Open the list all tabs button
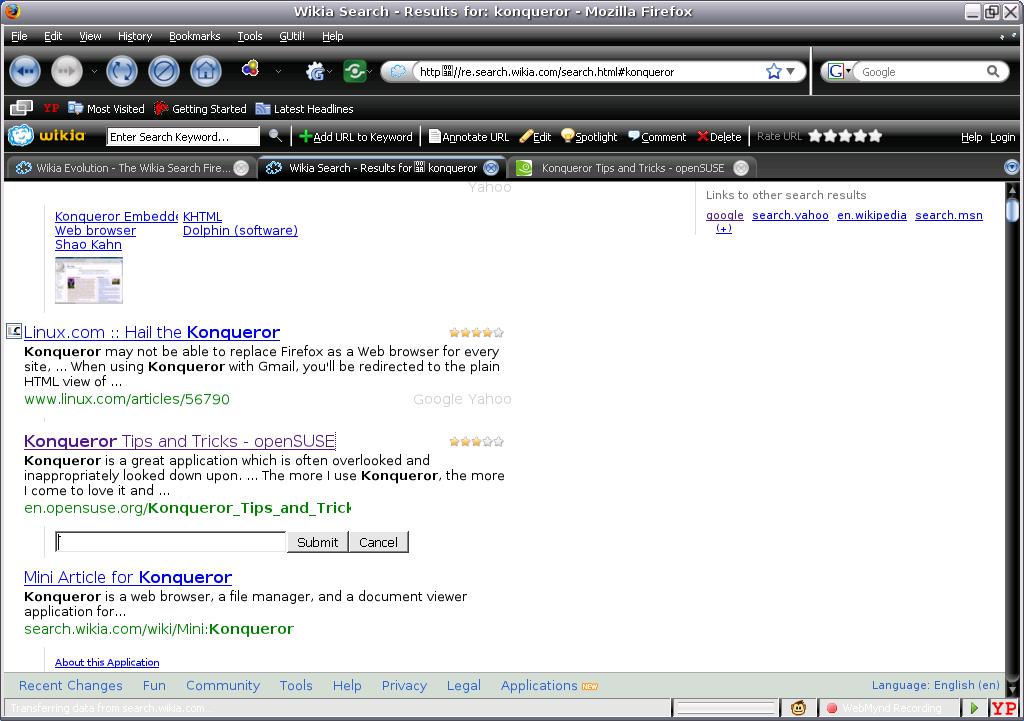The height and width of the screenshot is (721, 1024). (x=1012, y=168)
